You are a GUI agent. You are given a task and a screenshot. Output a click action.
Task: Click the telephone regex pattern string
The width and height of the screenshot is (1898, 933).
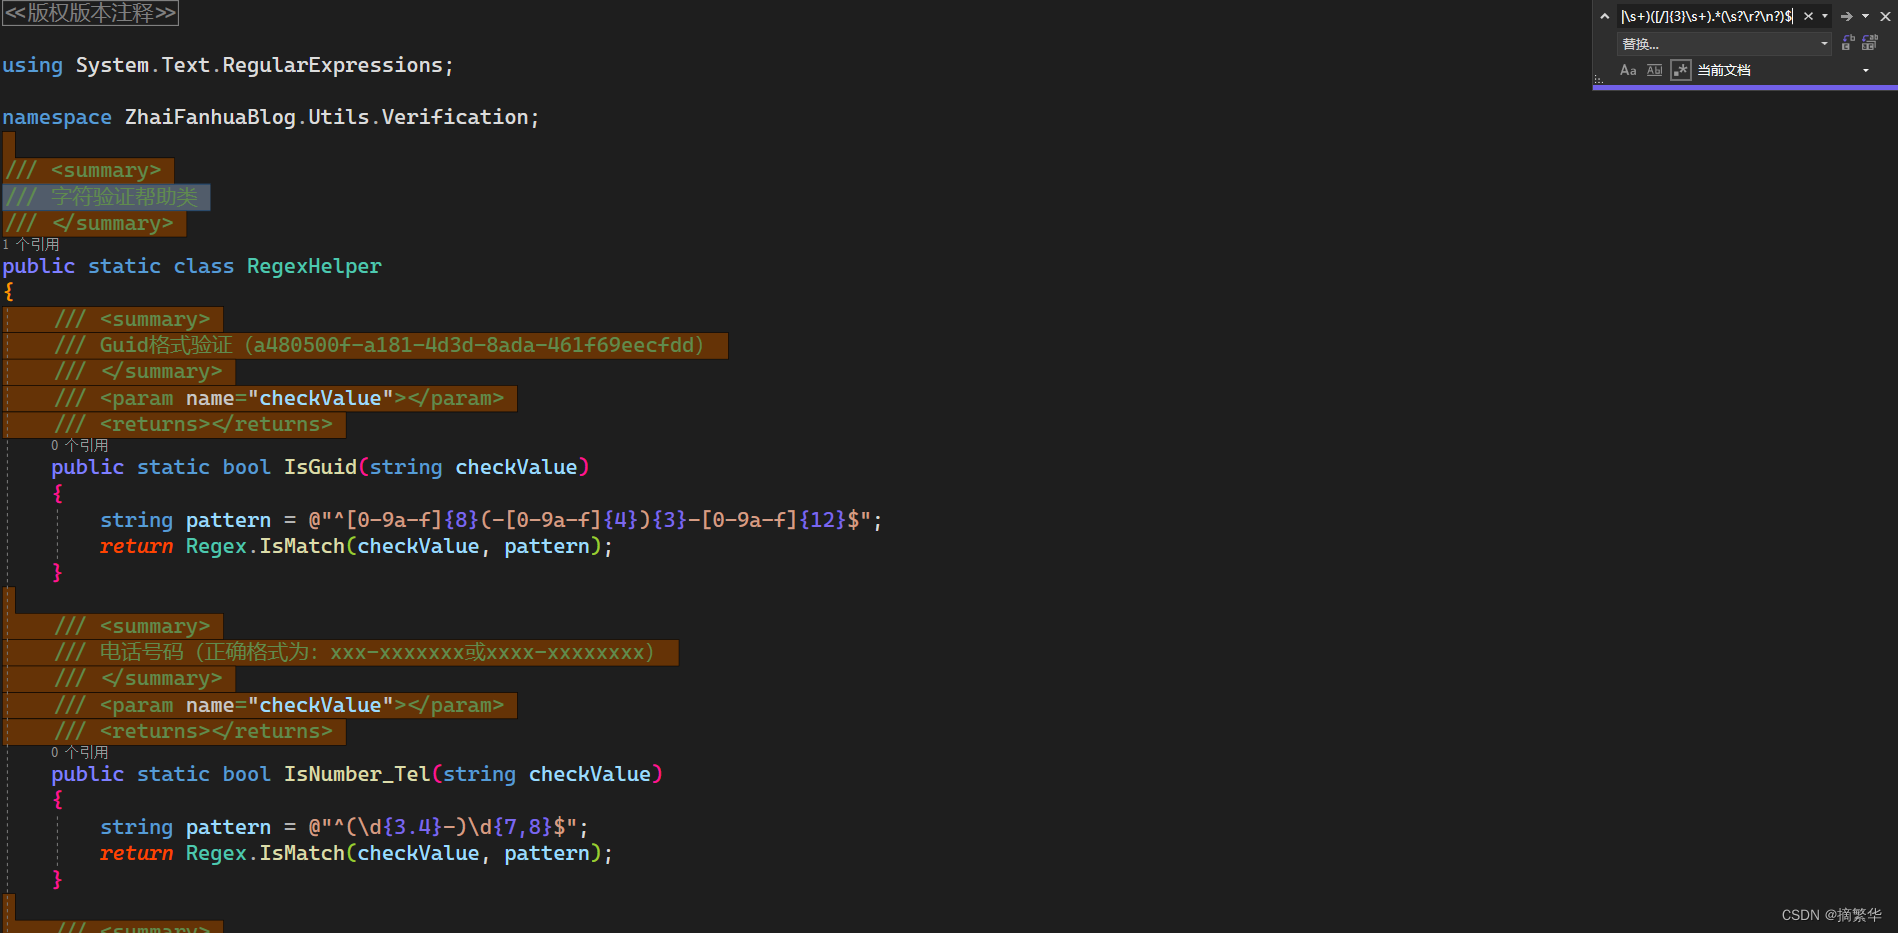(x=443, y=827)
